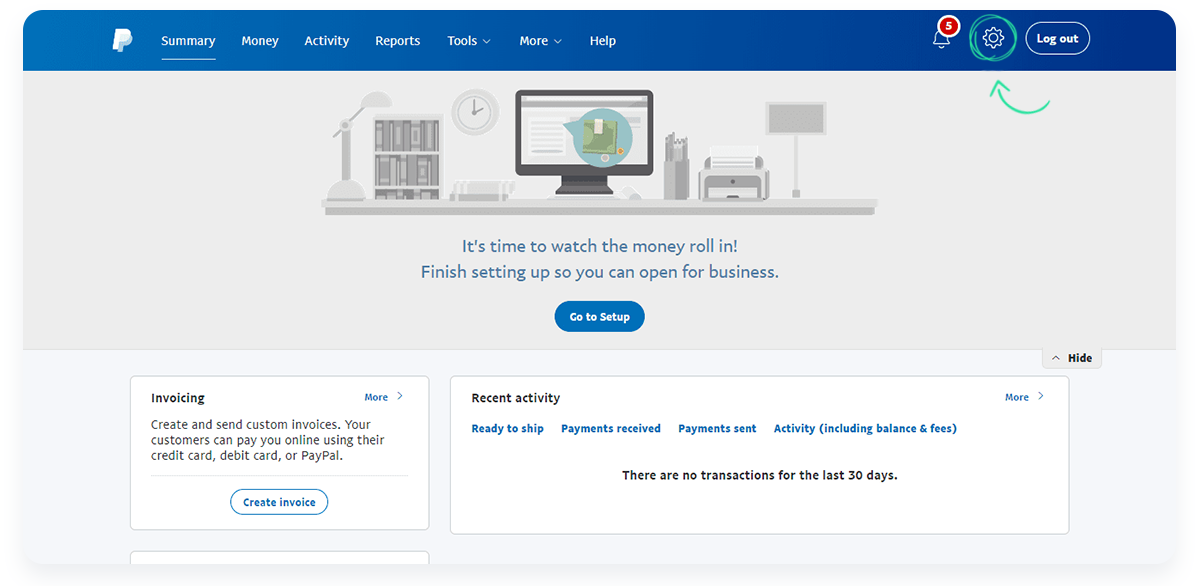Click the Recent activity heading

coord(516,398)
